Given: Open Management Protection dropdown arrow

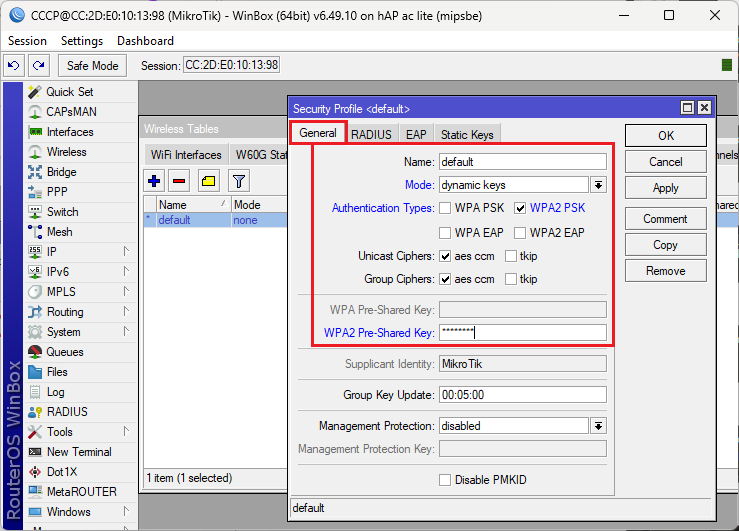Looking at the screenshot, I should pyautogui.click(x=598, y=426).
